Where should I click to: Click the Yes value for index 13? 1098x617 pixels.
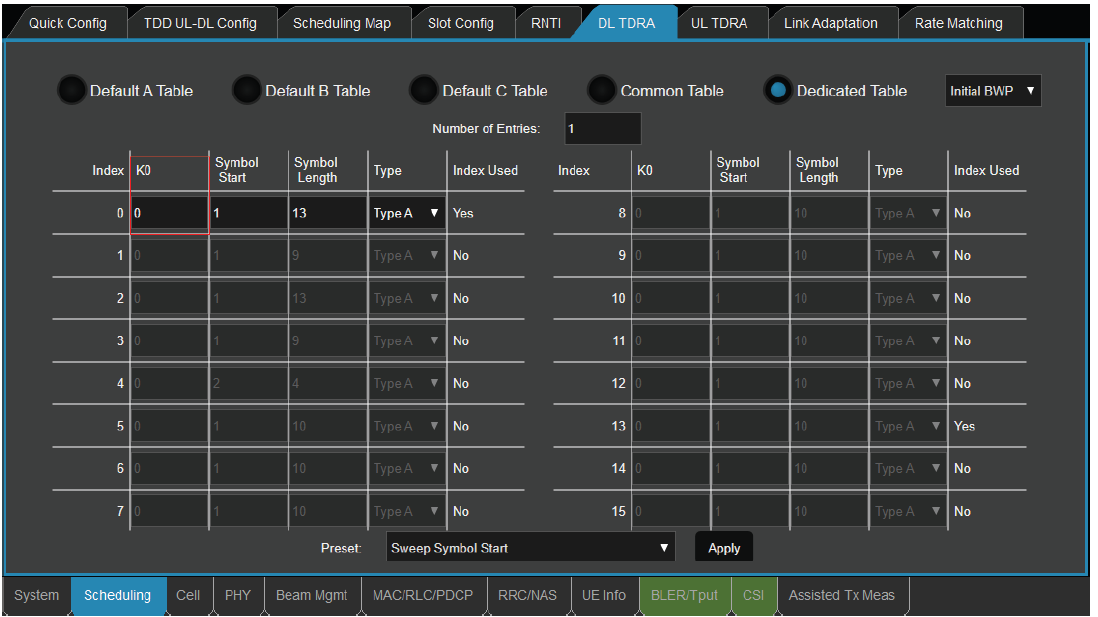point(964,426)
